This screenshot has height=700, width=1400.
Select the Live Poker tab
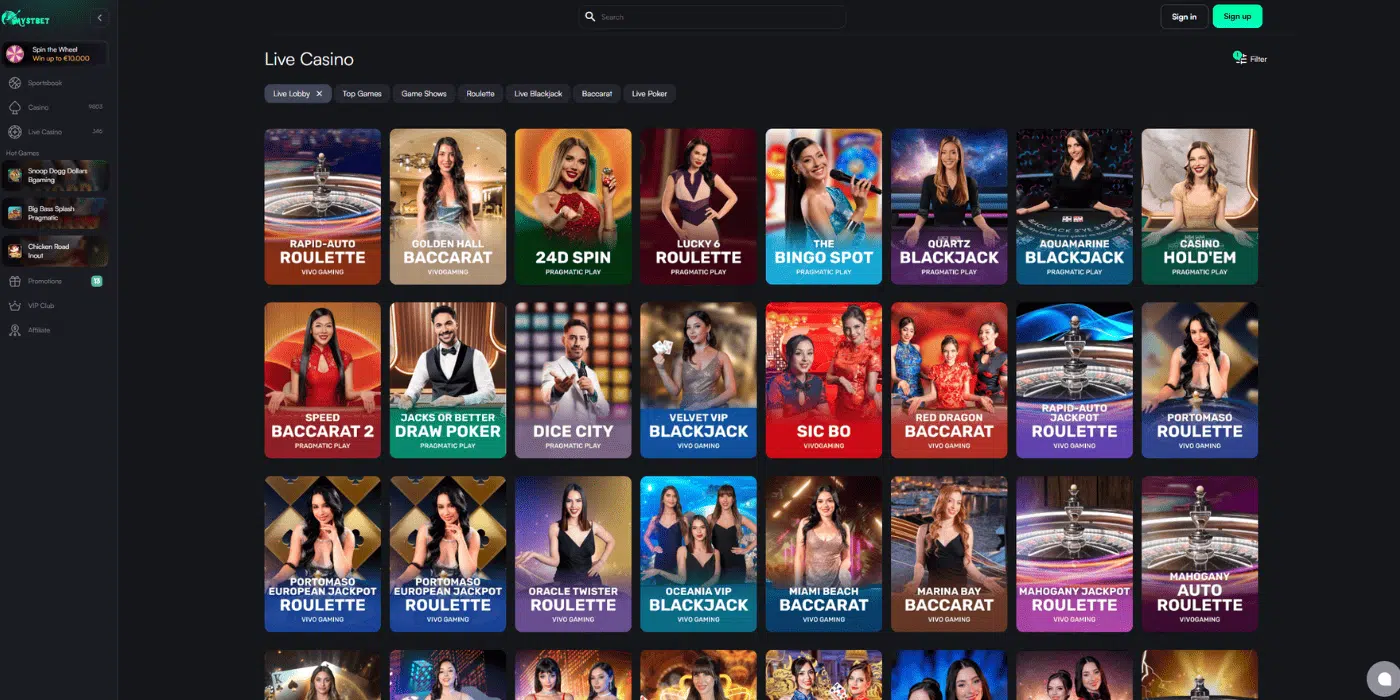tap(650, 94)
